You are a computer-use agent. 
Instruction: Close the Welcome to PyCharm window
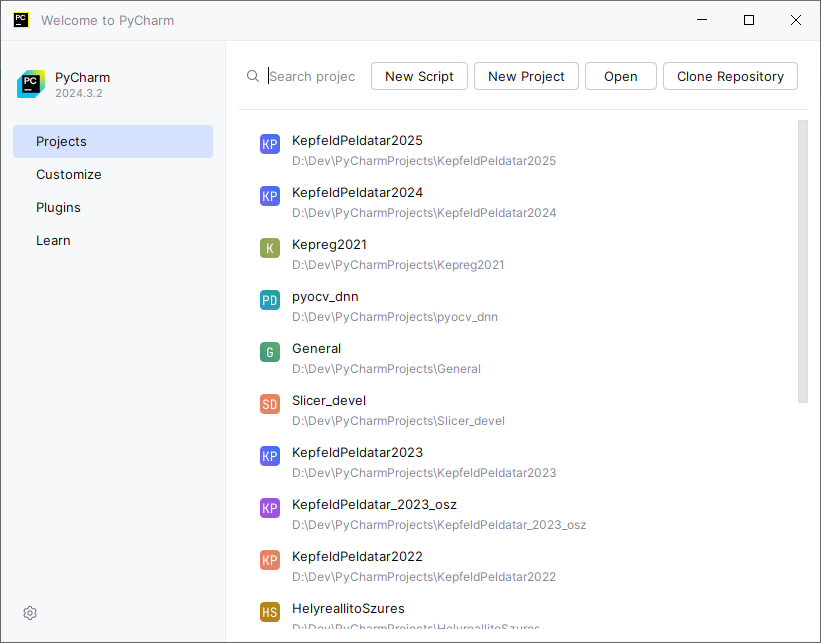[796, 20]
